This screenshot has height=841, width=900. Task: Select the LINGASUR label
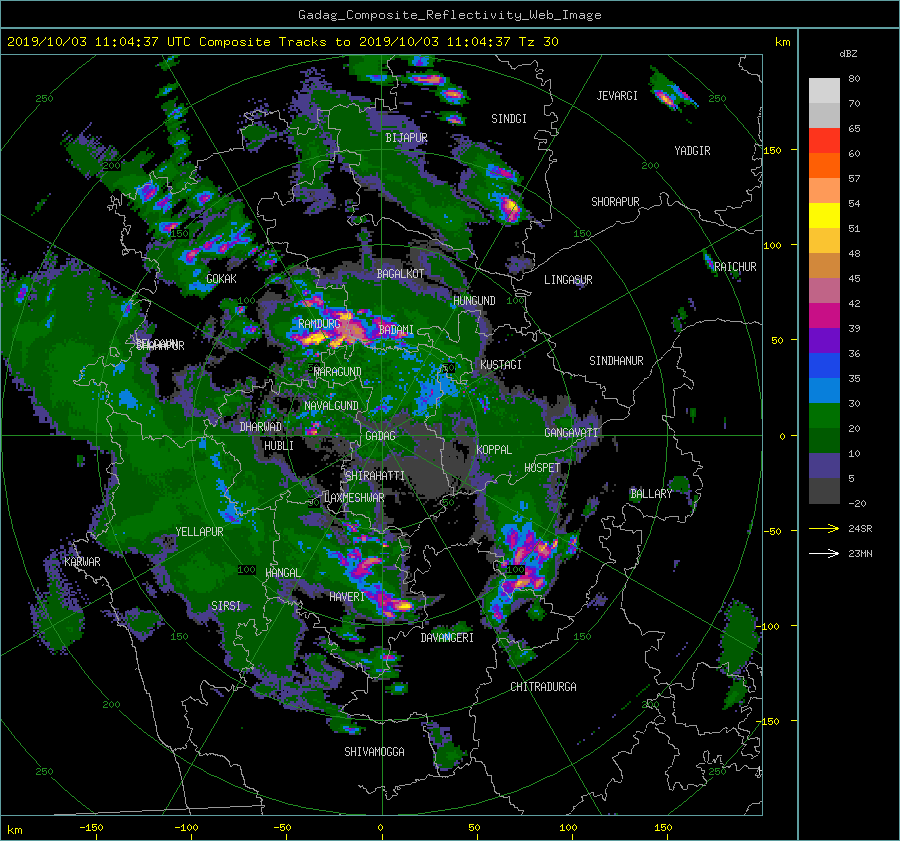tap(568, 280)
